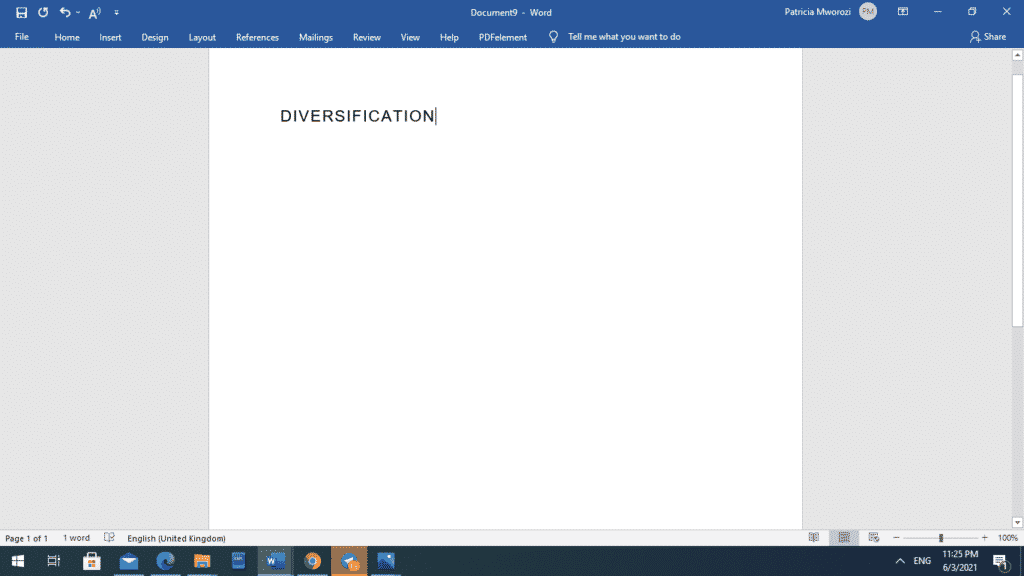Click the zoom in plus button
The image size is (1024, 576).
point(984,537)
